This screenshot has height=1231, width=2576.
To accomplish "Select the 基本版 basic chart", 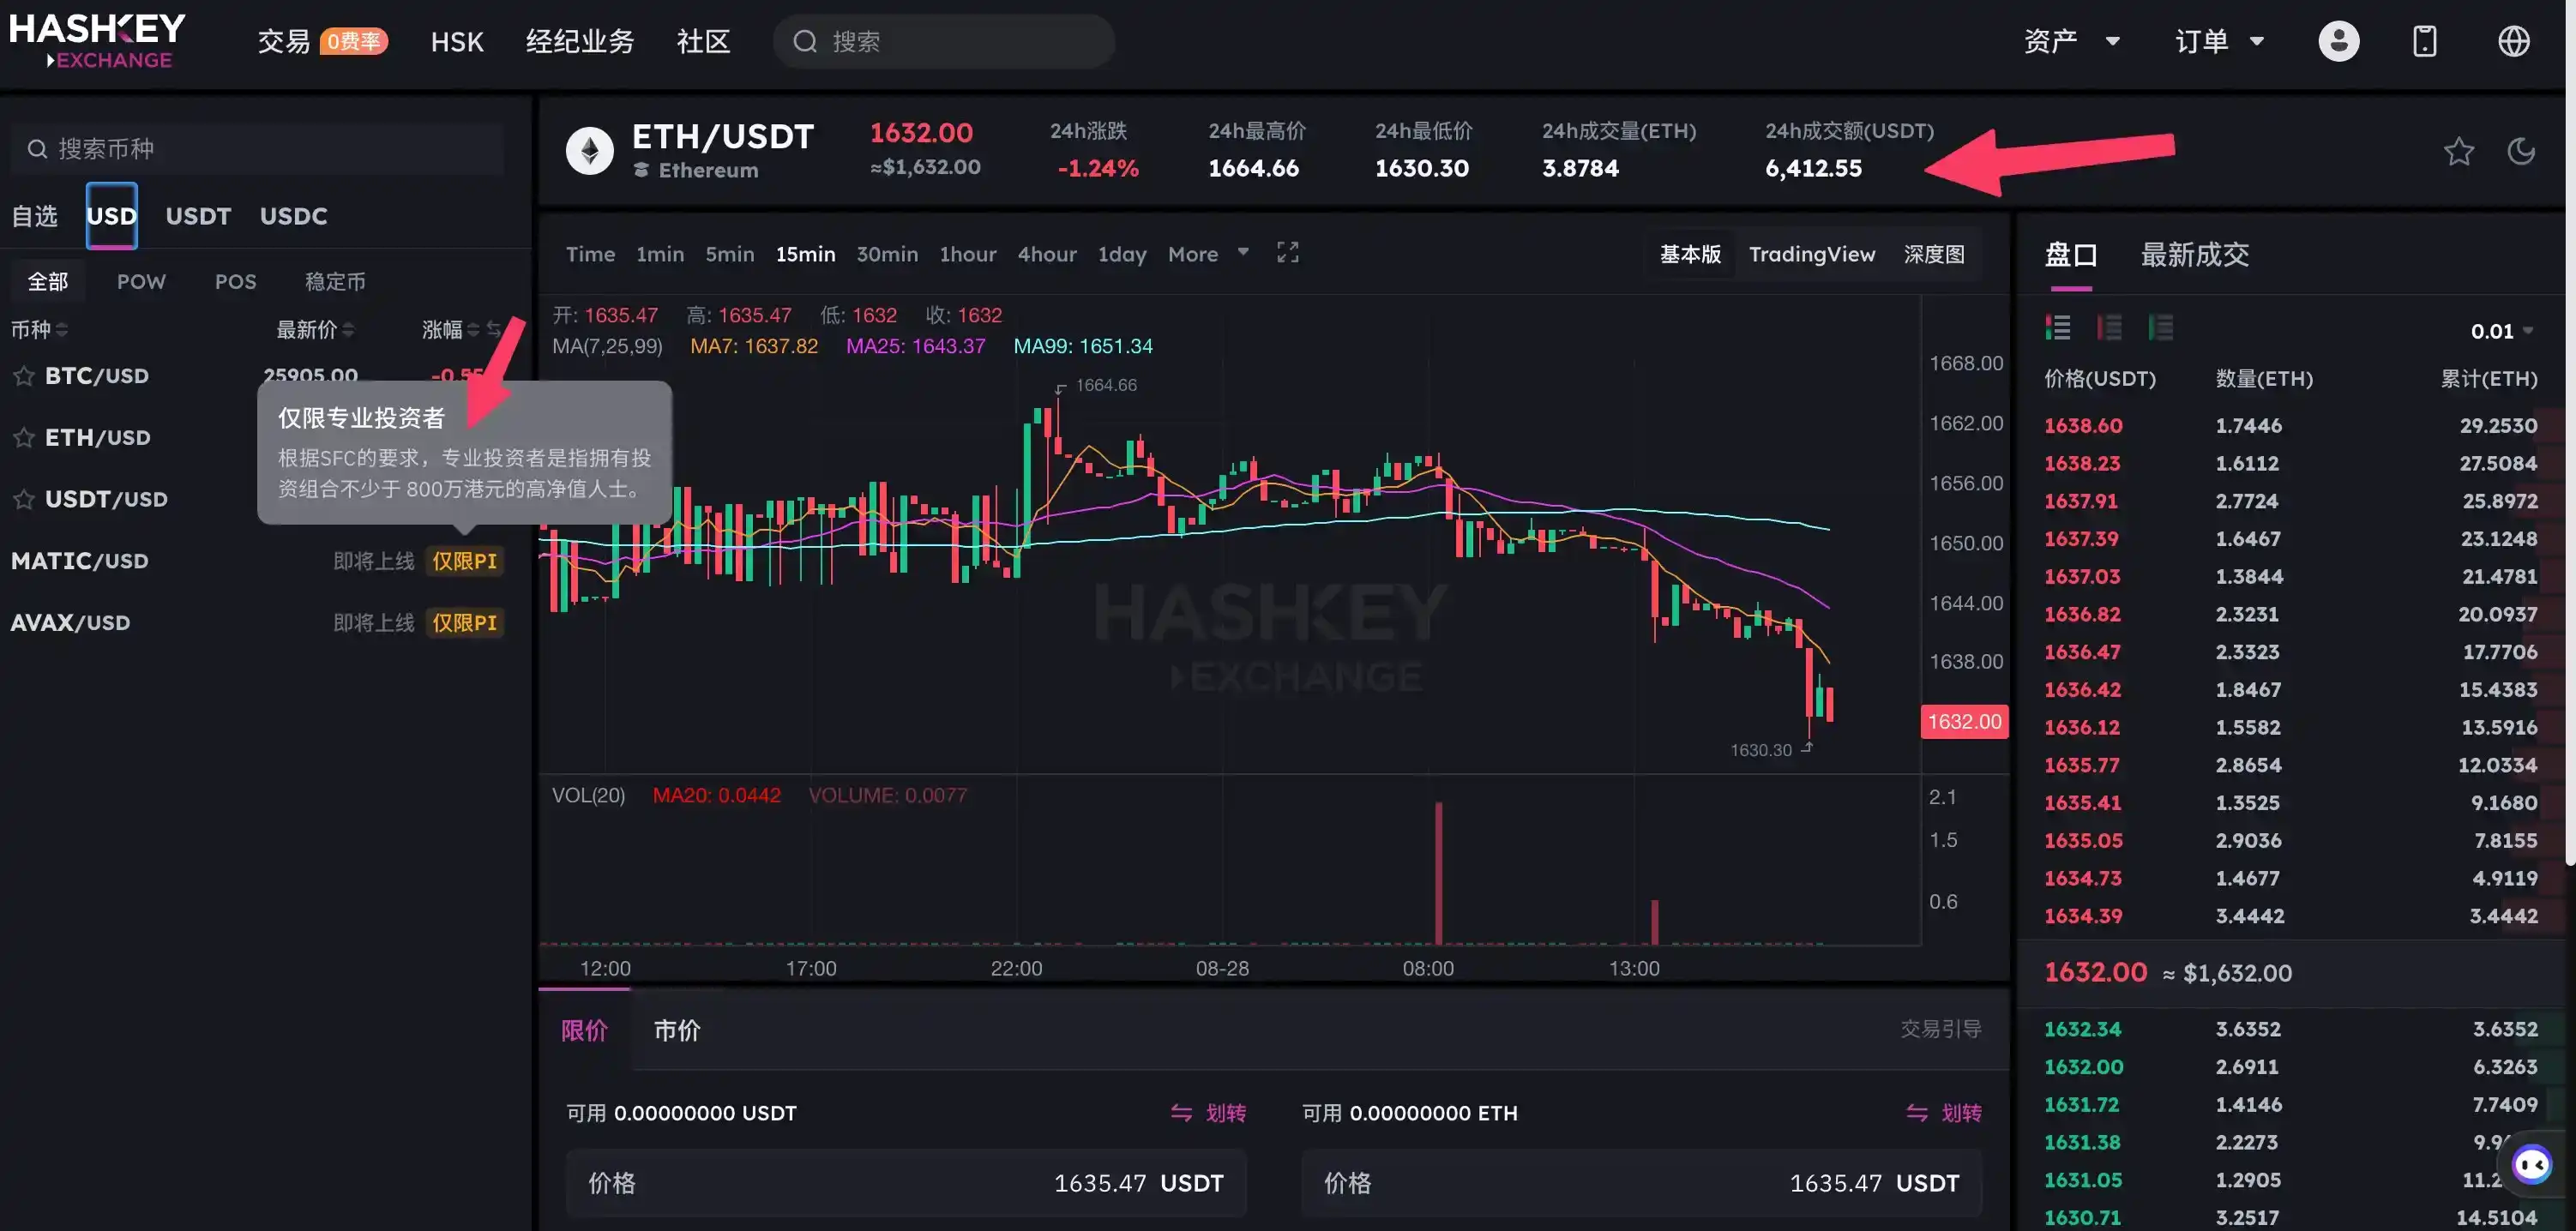I will tap(1690, 254).
